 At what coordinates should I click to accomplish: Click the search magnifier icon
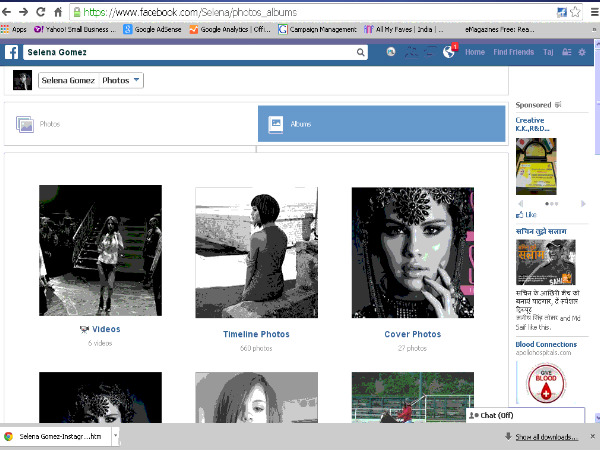[x=361, y=51]
